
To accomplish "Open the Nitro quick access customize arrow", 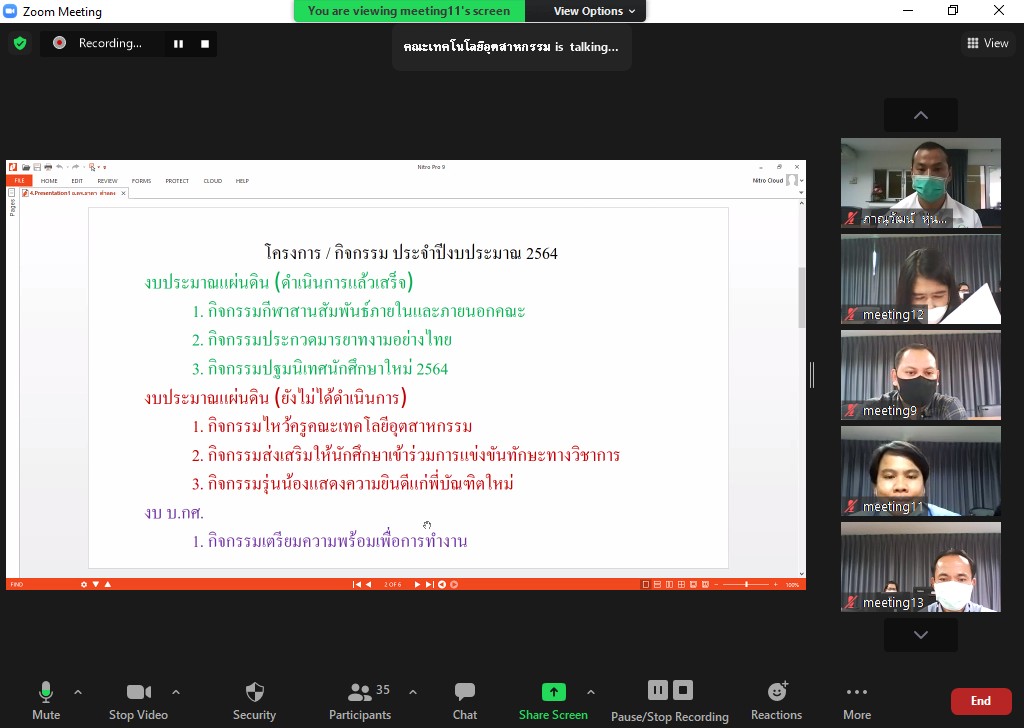I will (x=104, y=168).
